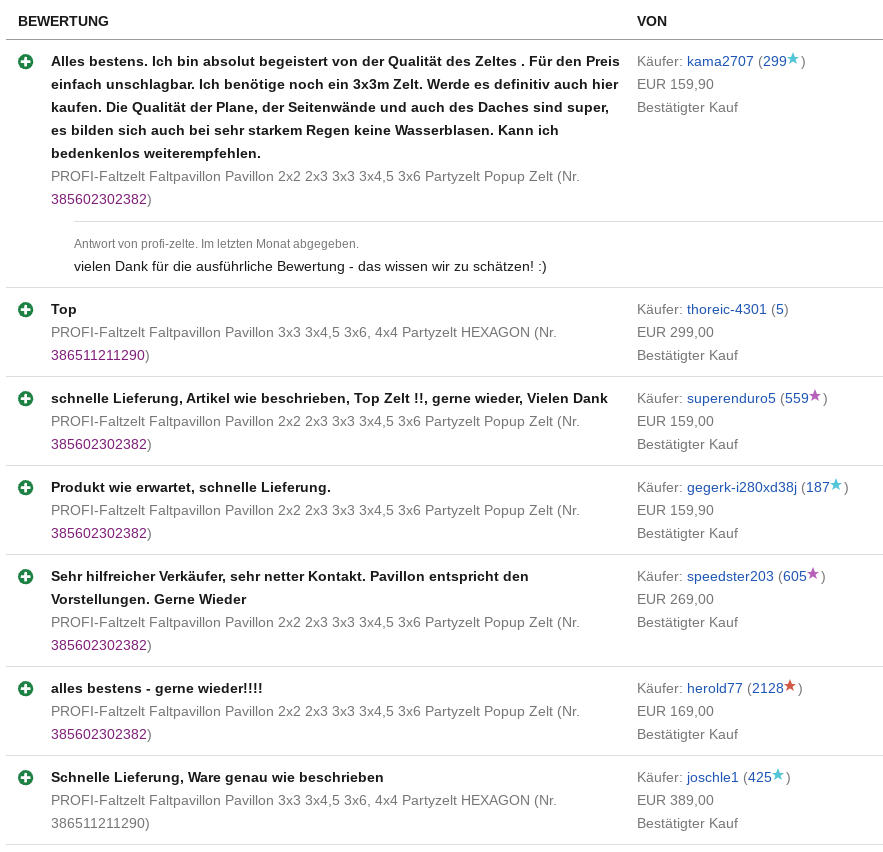Open herold77's buyer profile
This screenshot has height=852, width=883.
[715, 689]
